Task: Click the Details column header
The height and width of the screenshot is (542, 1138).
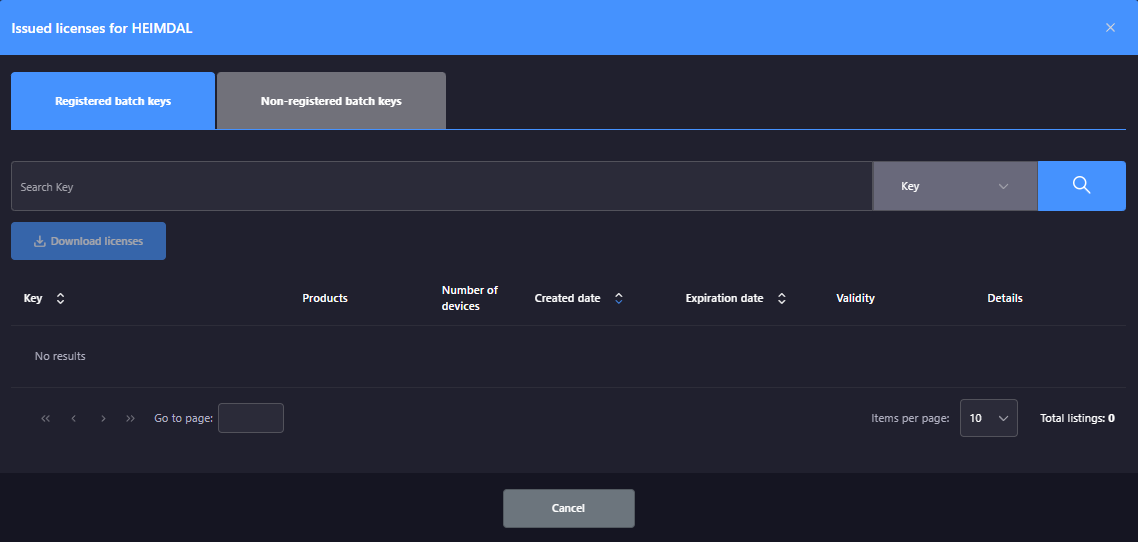Action: tap(1005, 298)
